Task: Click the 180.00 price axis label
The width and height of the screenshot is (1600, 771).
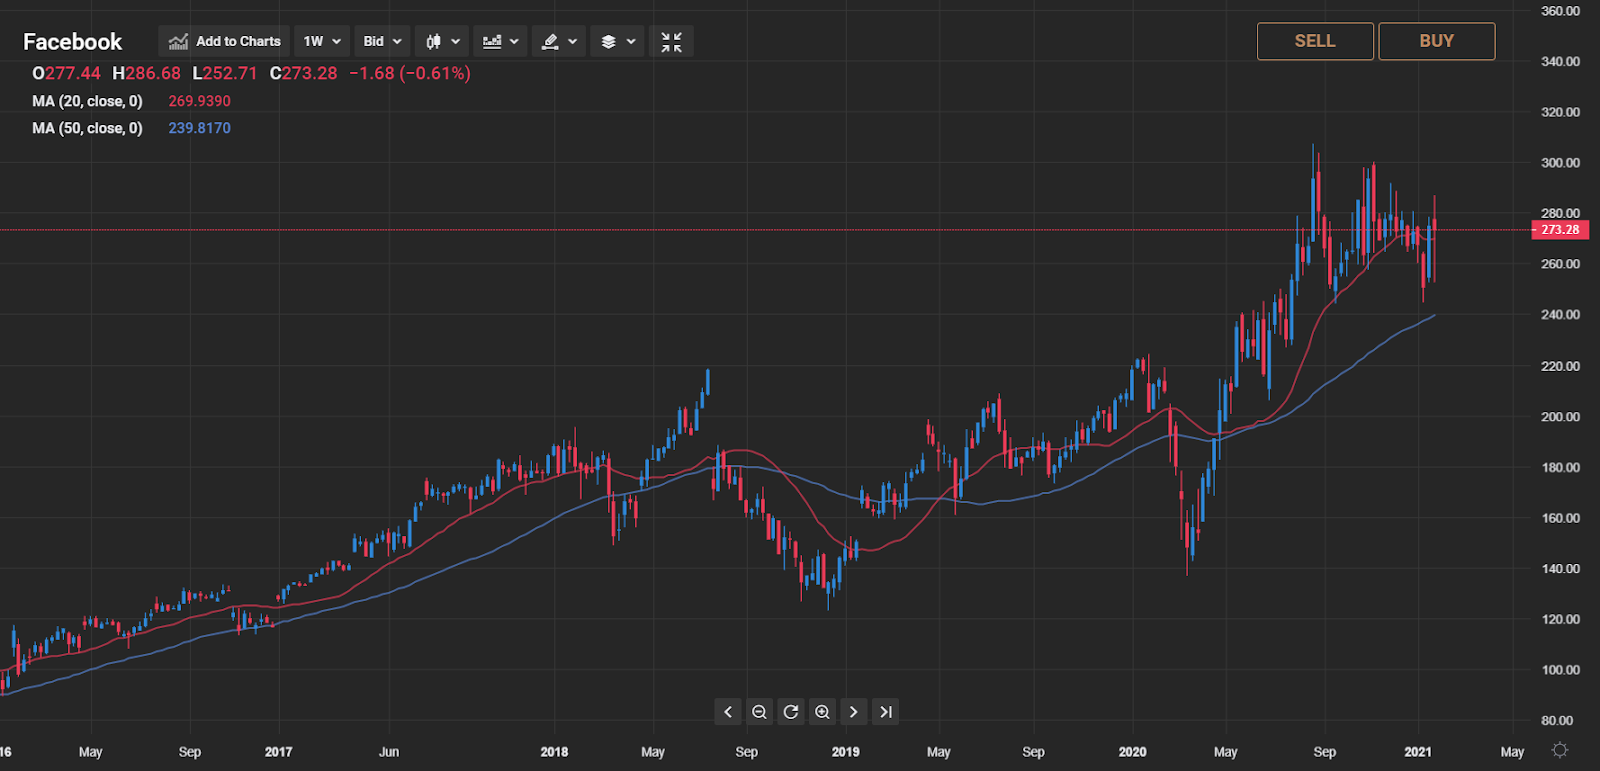Action: point(1560,467)
